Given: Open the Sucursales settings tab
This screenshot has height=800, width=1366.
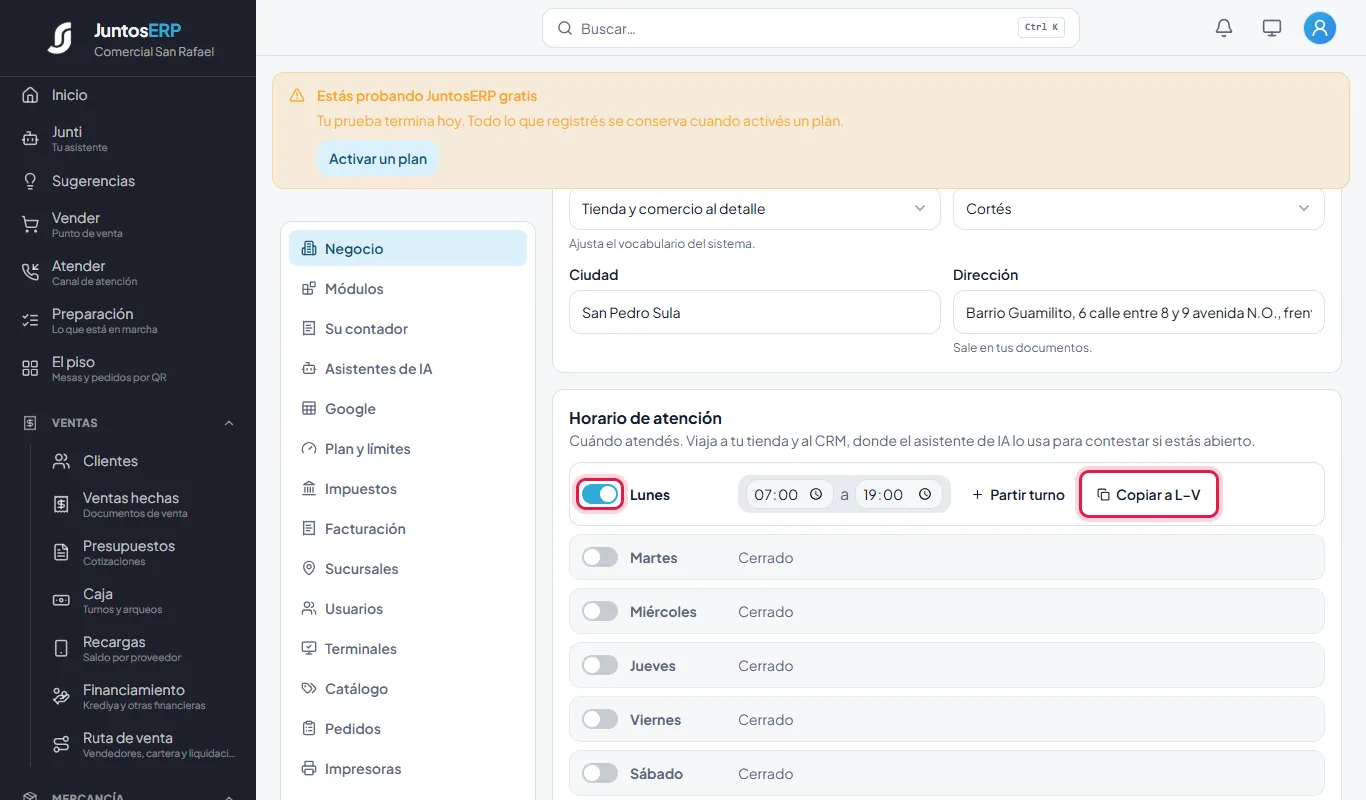Looking at the screenshot, I should [408, 568].
